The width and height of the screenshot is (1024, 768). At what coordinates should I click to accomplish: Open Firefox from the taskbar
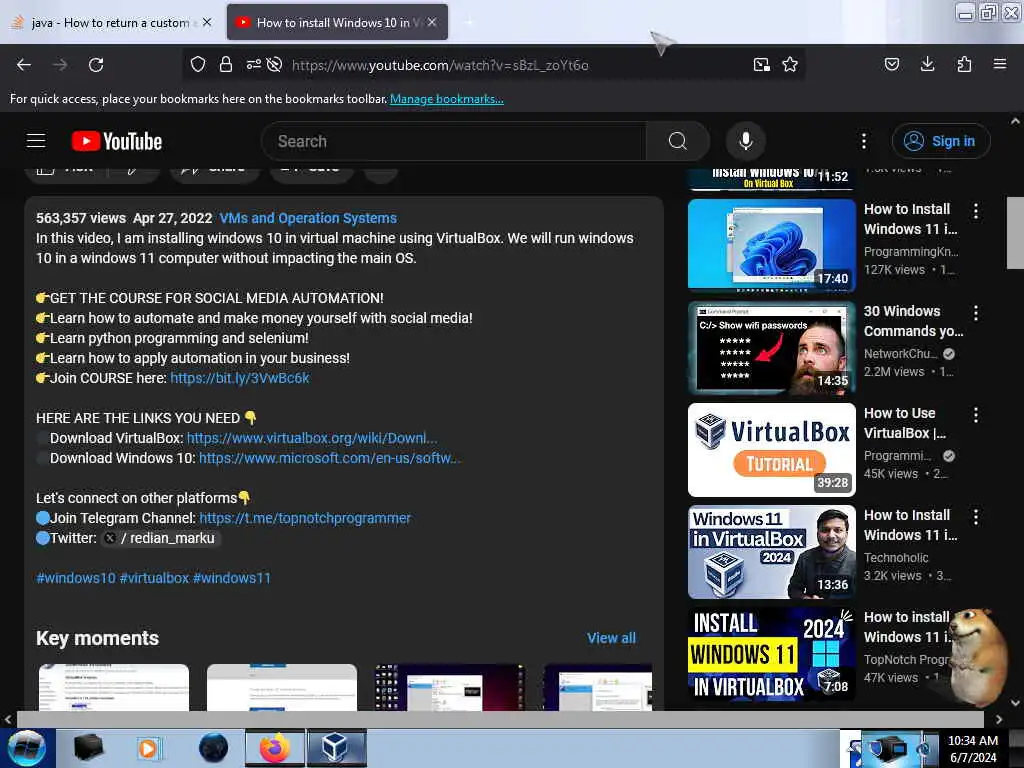coord(275,748)
